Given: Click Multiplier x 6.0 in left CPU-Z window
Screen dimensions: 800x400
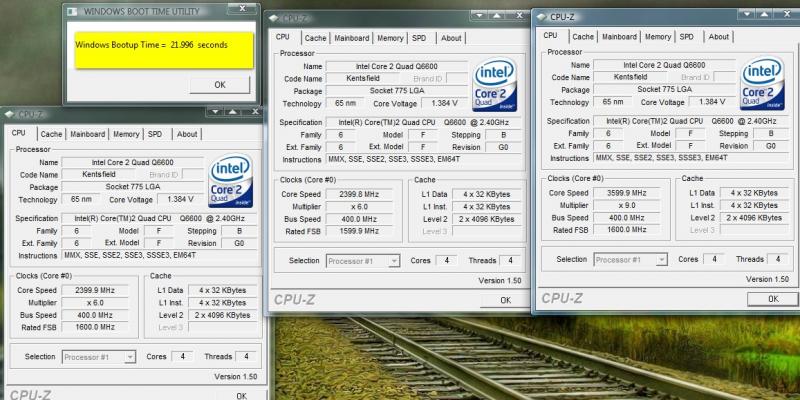Looking at the screenshot, I should (x=95, y=303).
